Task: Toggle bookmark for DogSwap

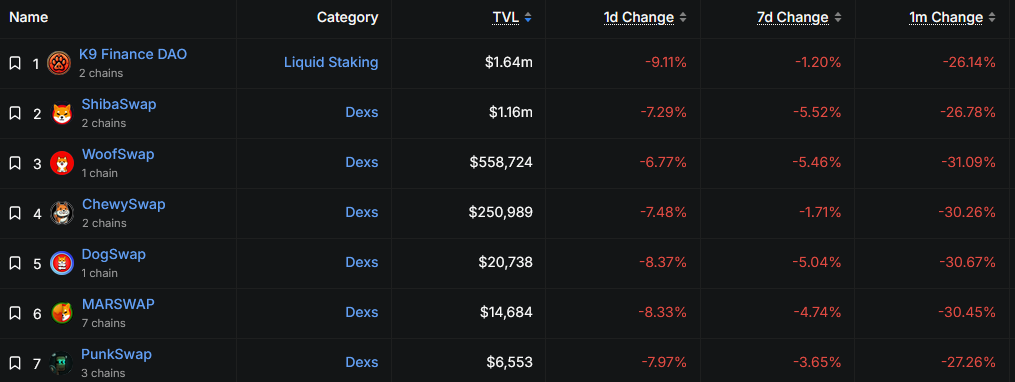Action: pyautogui.click(x=15, y=263)
